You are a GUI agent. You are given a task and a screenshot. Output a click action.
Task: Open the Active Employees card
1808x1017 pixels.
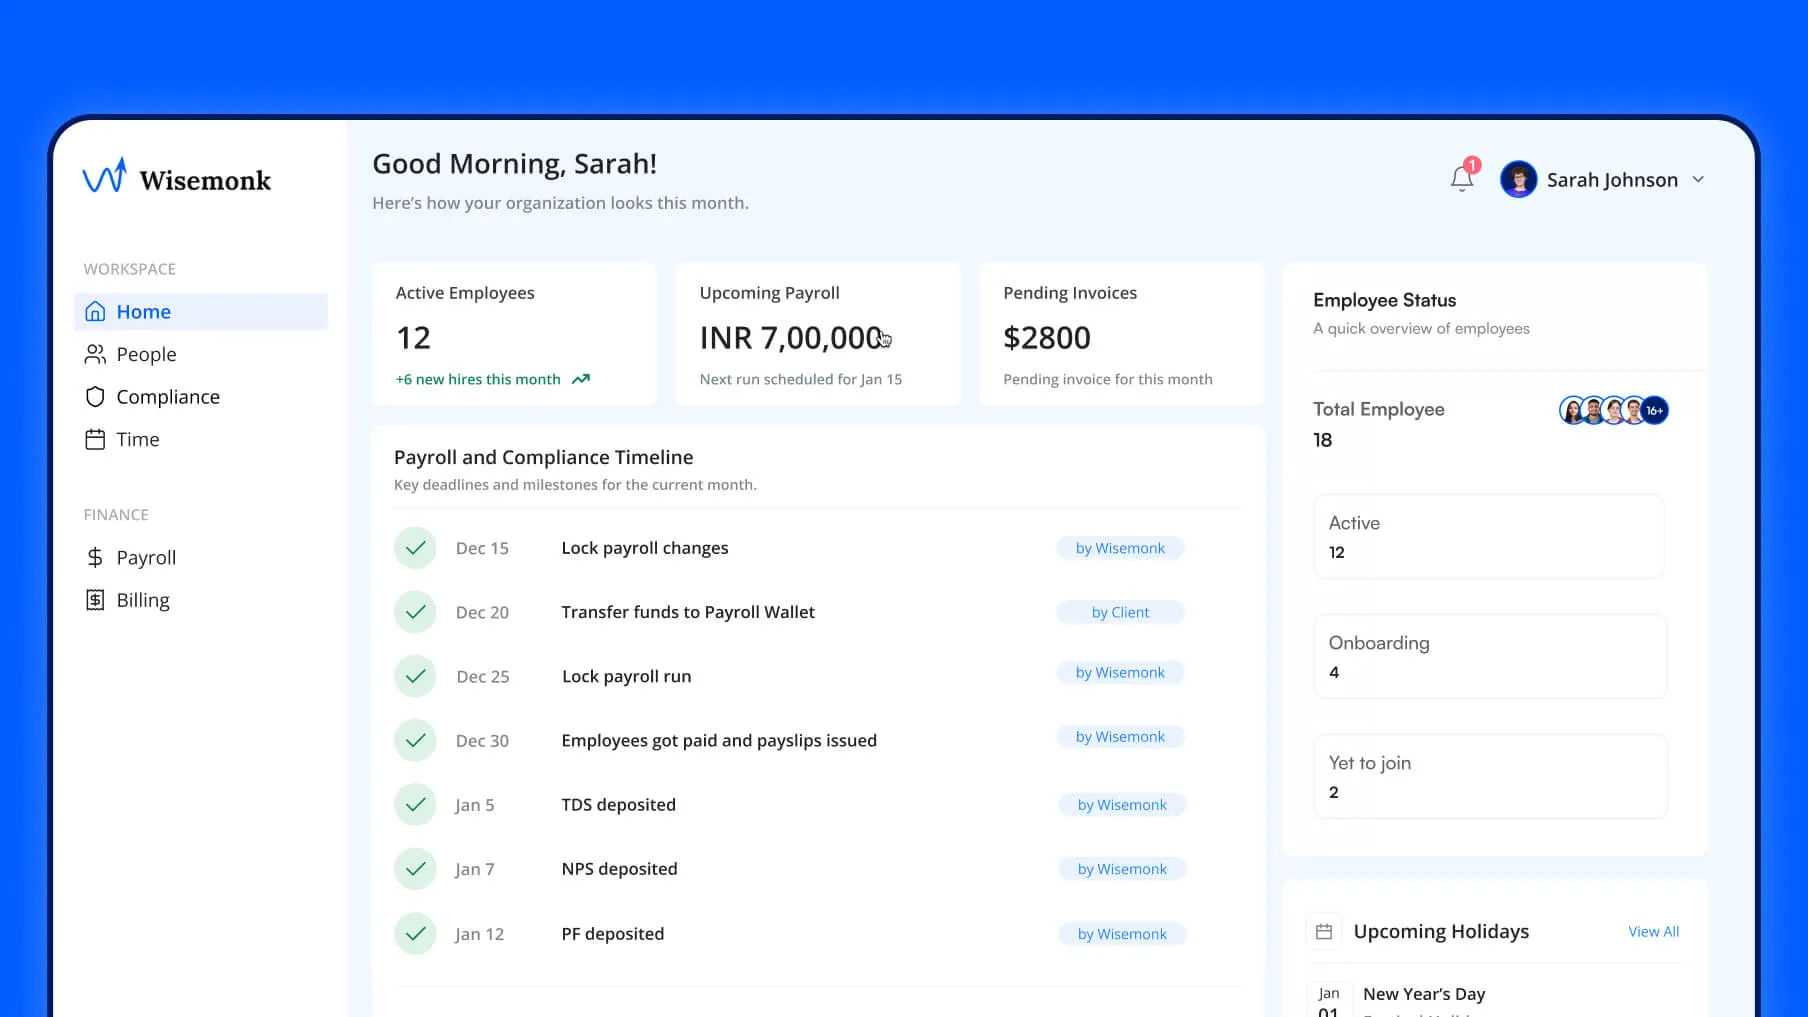(515, 333)
